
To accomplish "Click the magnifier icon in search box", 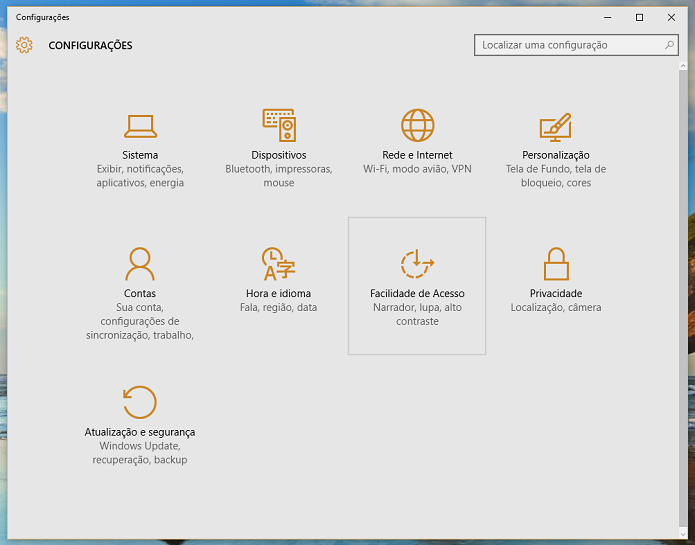I will click(x=669, y=45).
